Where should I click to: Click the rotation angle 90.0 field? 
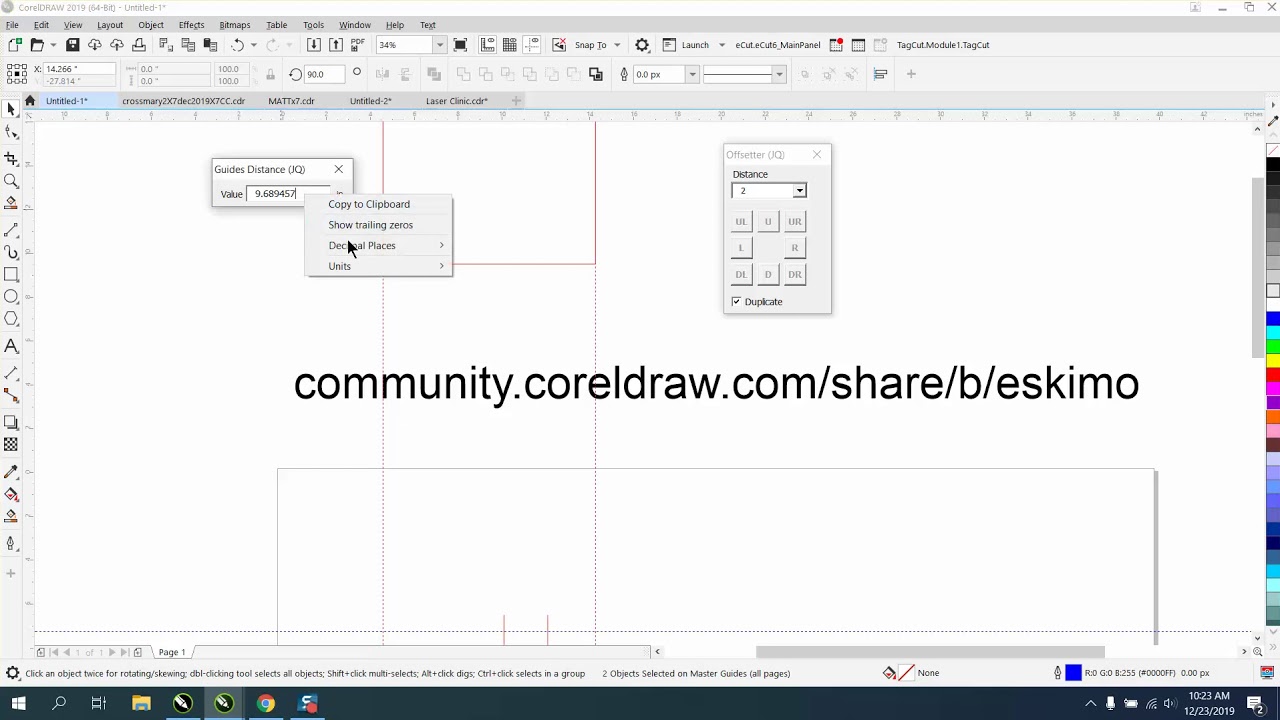coord(324,74)
